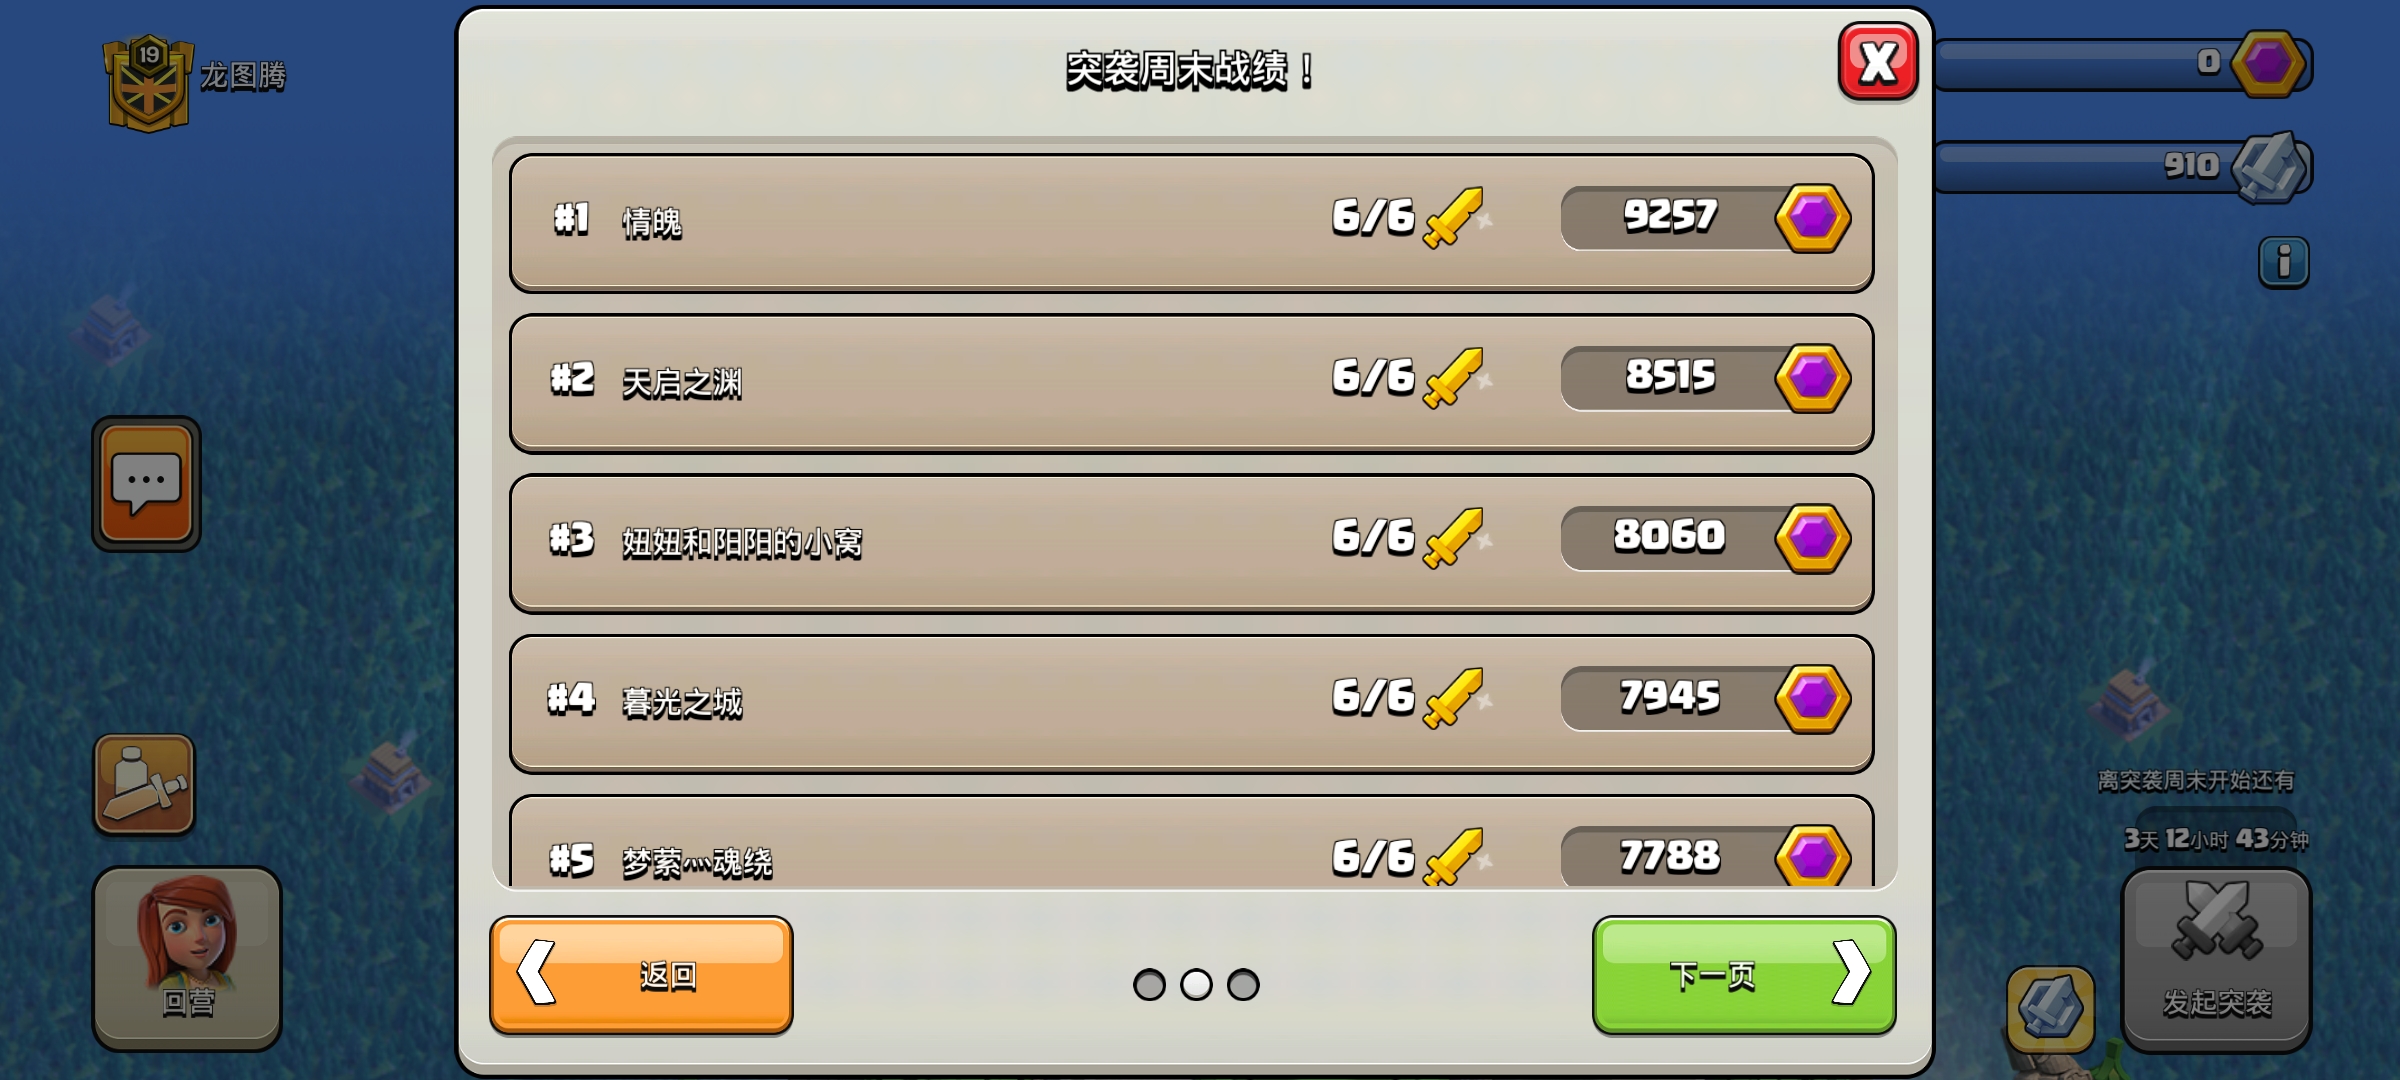Tap the 发起突袭 start raid button
The width and height of the screenshot is (2400, 1080).
coord(2216,960)
